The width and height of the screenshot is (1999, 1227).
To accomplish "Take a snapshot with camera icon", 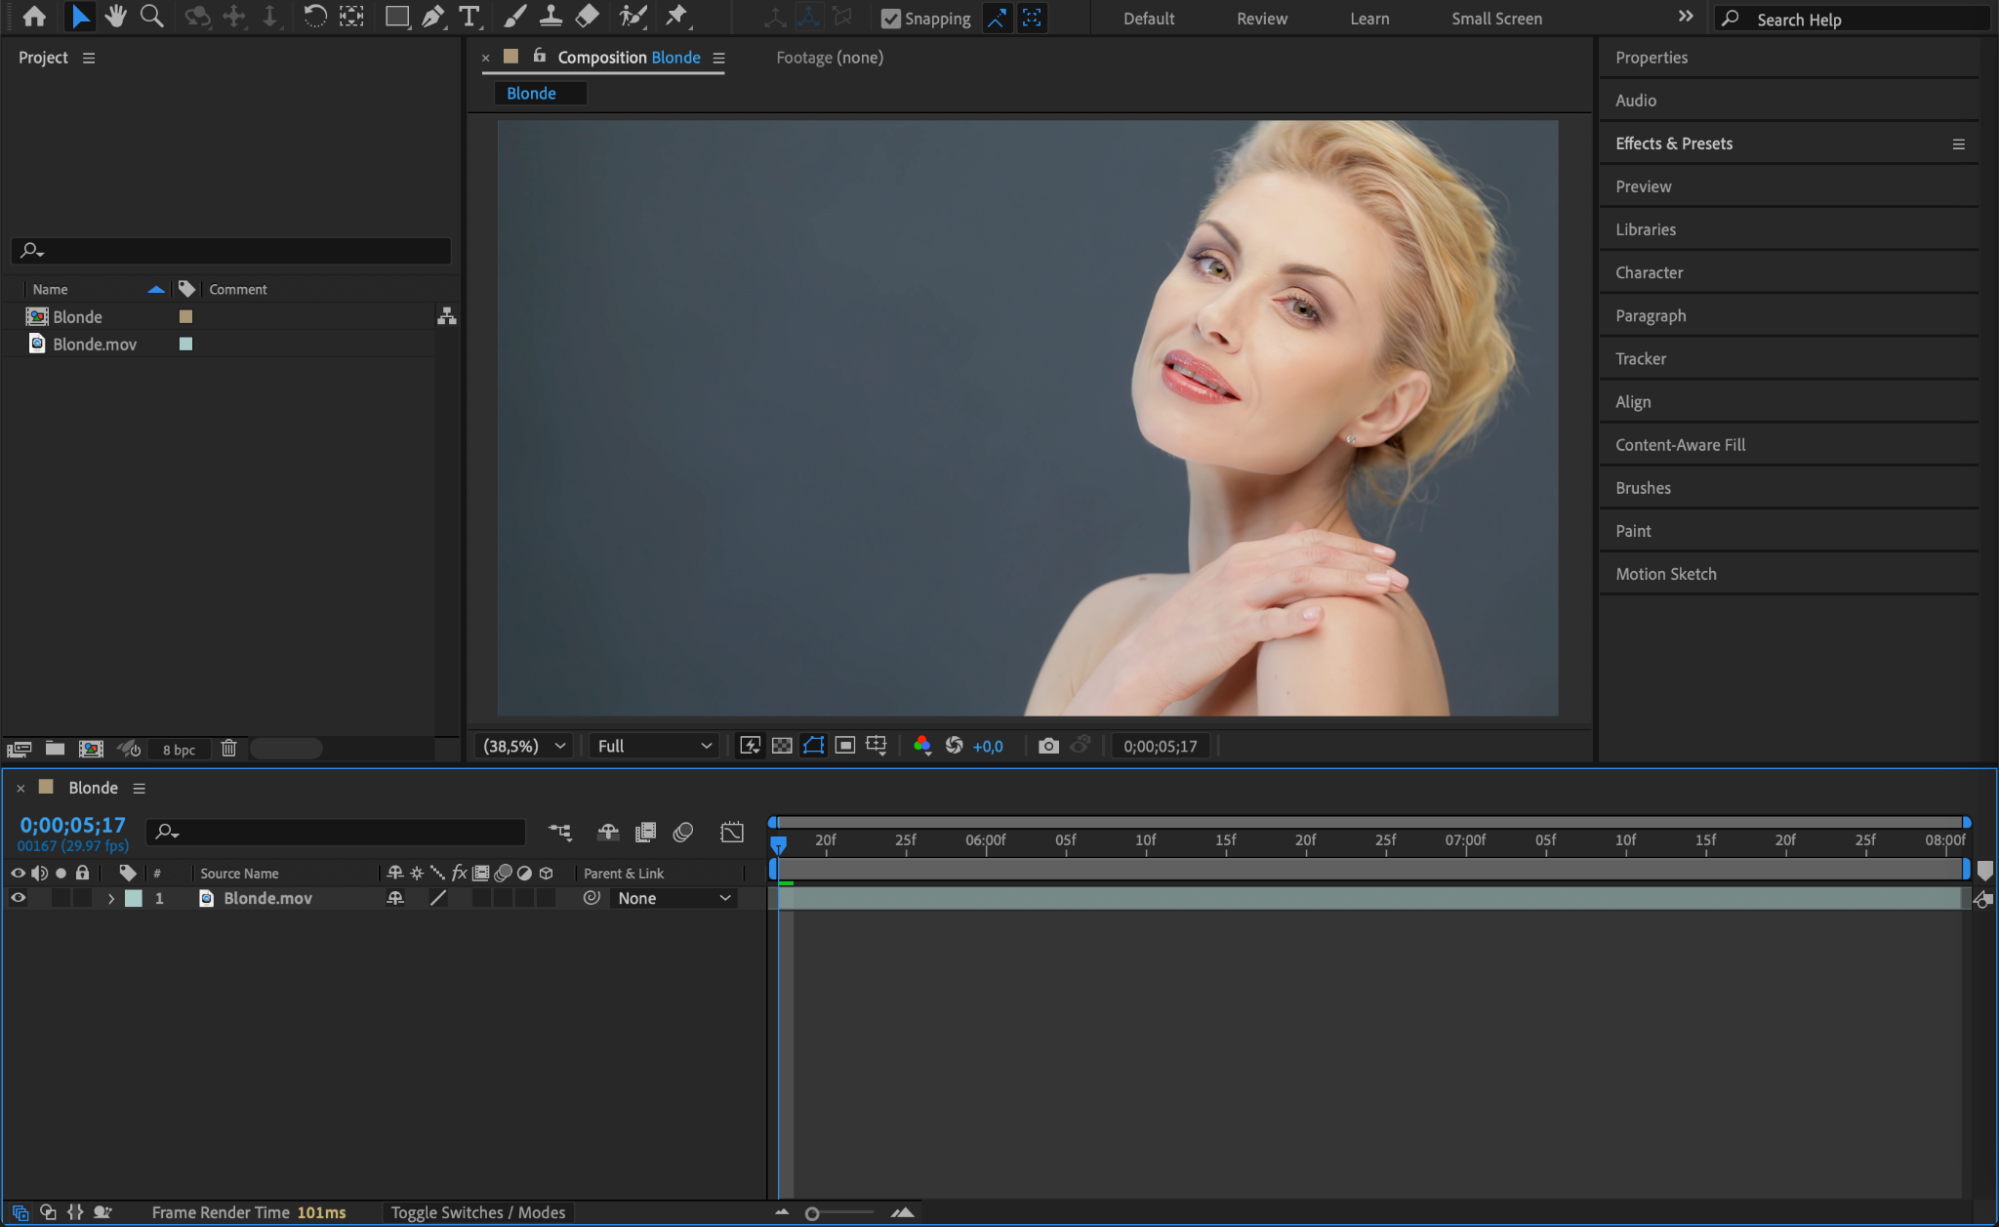I will tap(1048, 746).
